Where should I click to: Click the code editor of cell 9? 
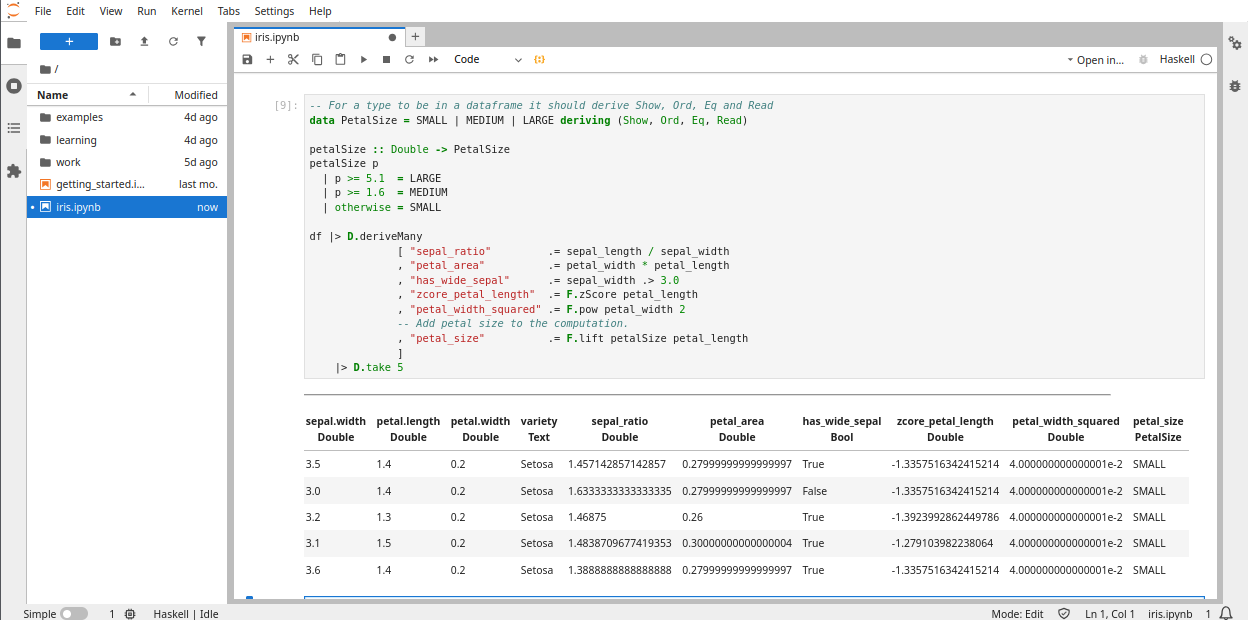click(754, 236)
